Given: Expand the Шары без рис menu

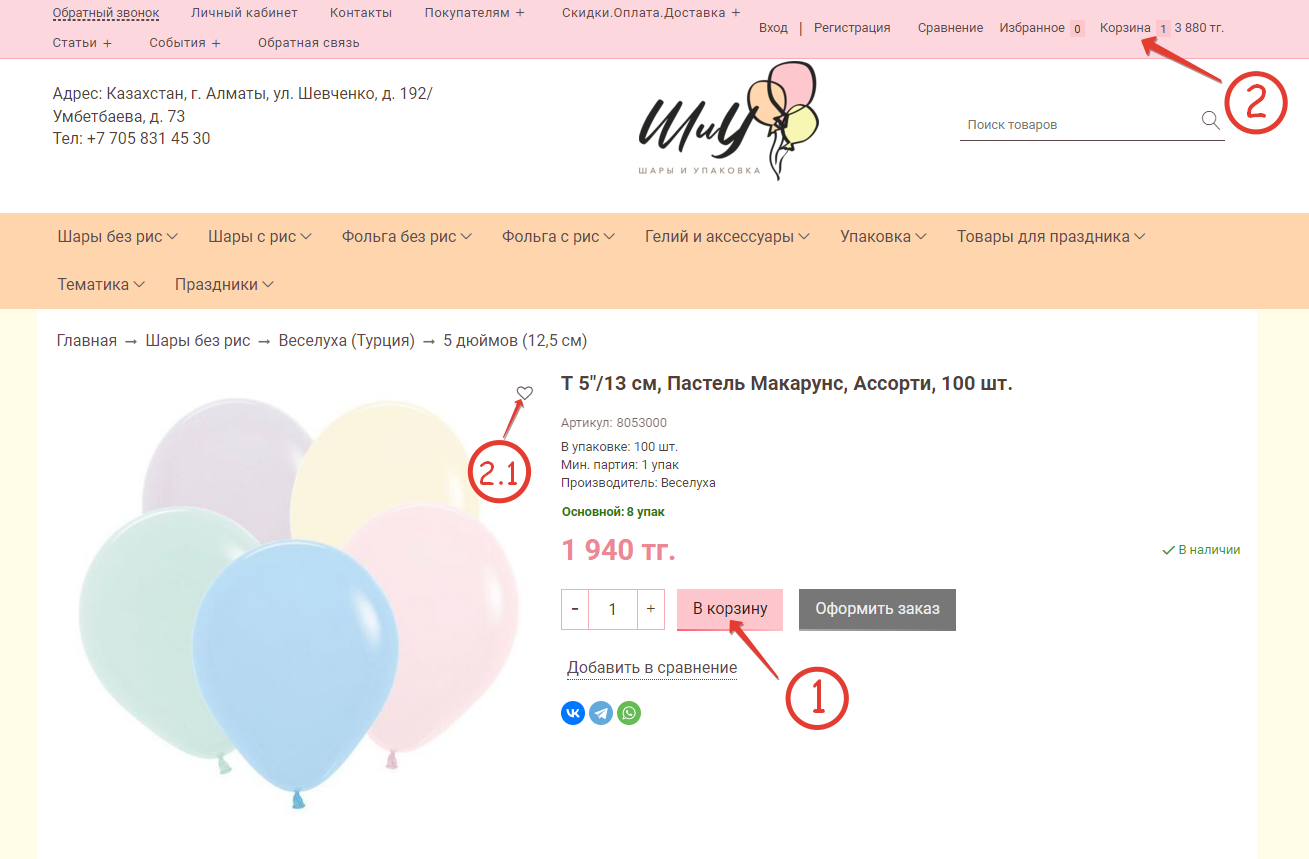Looking at the screenshot, I should point(118,237).
